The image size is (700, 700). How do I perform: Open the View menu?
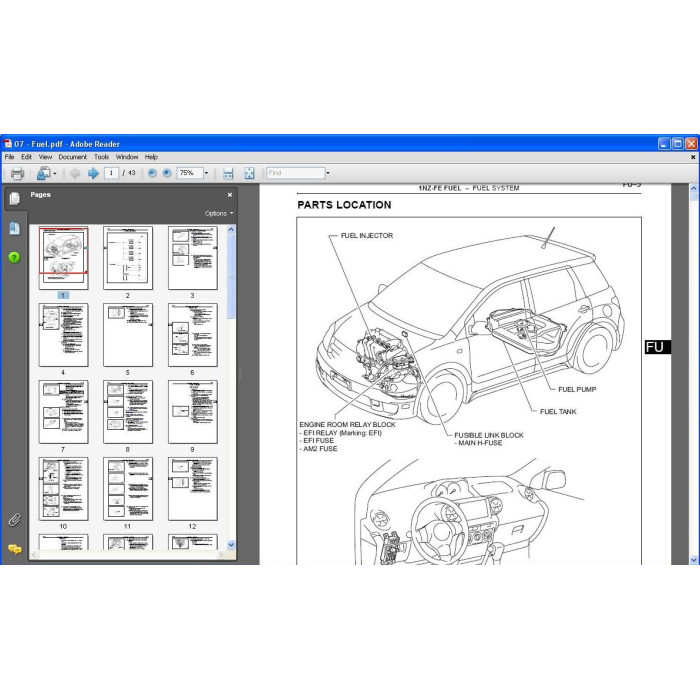(x=45, y=157)
